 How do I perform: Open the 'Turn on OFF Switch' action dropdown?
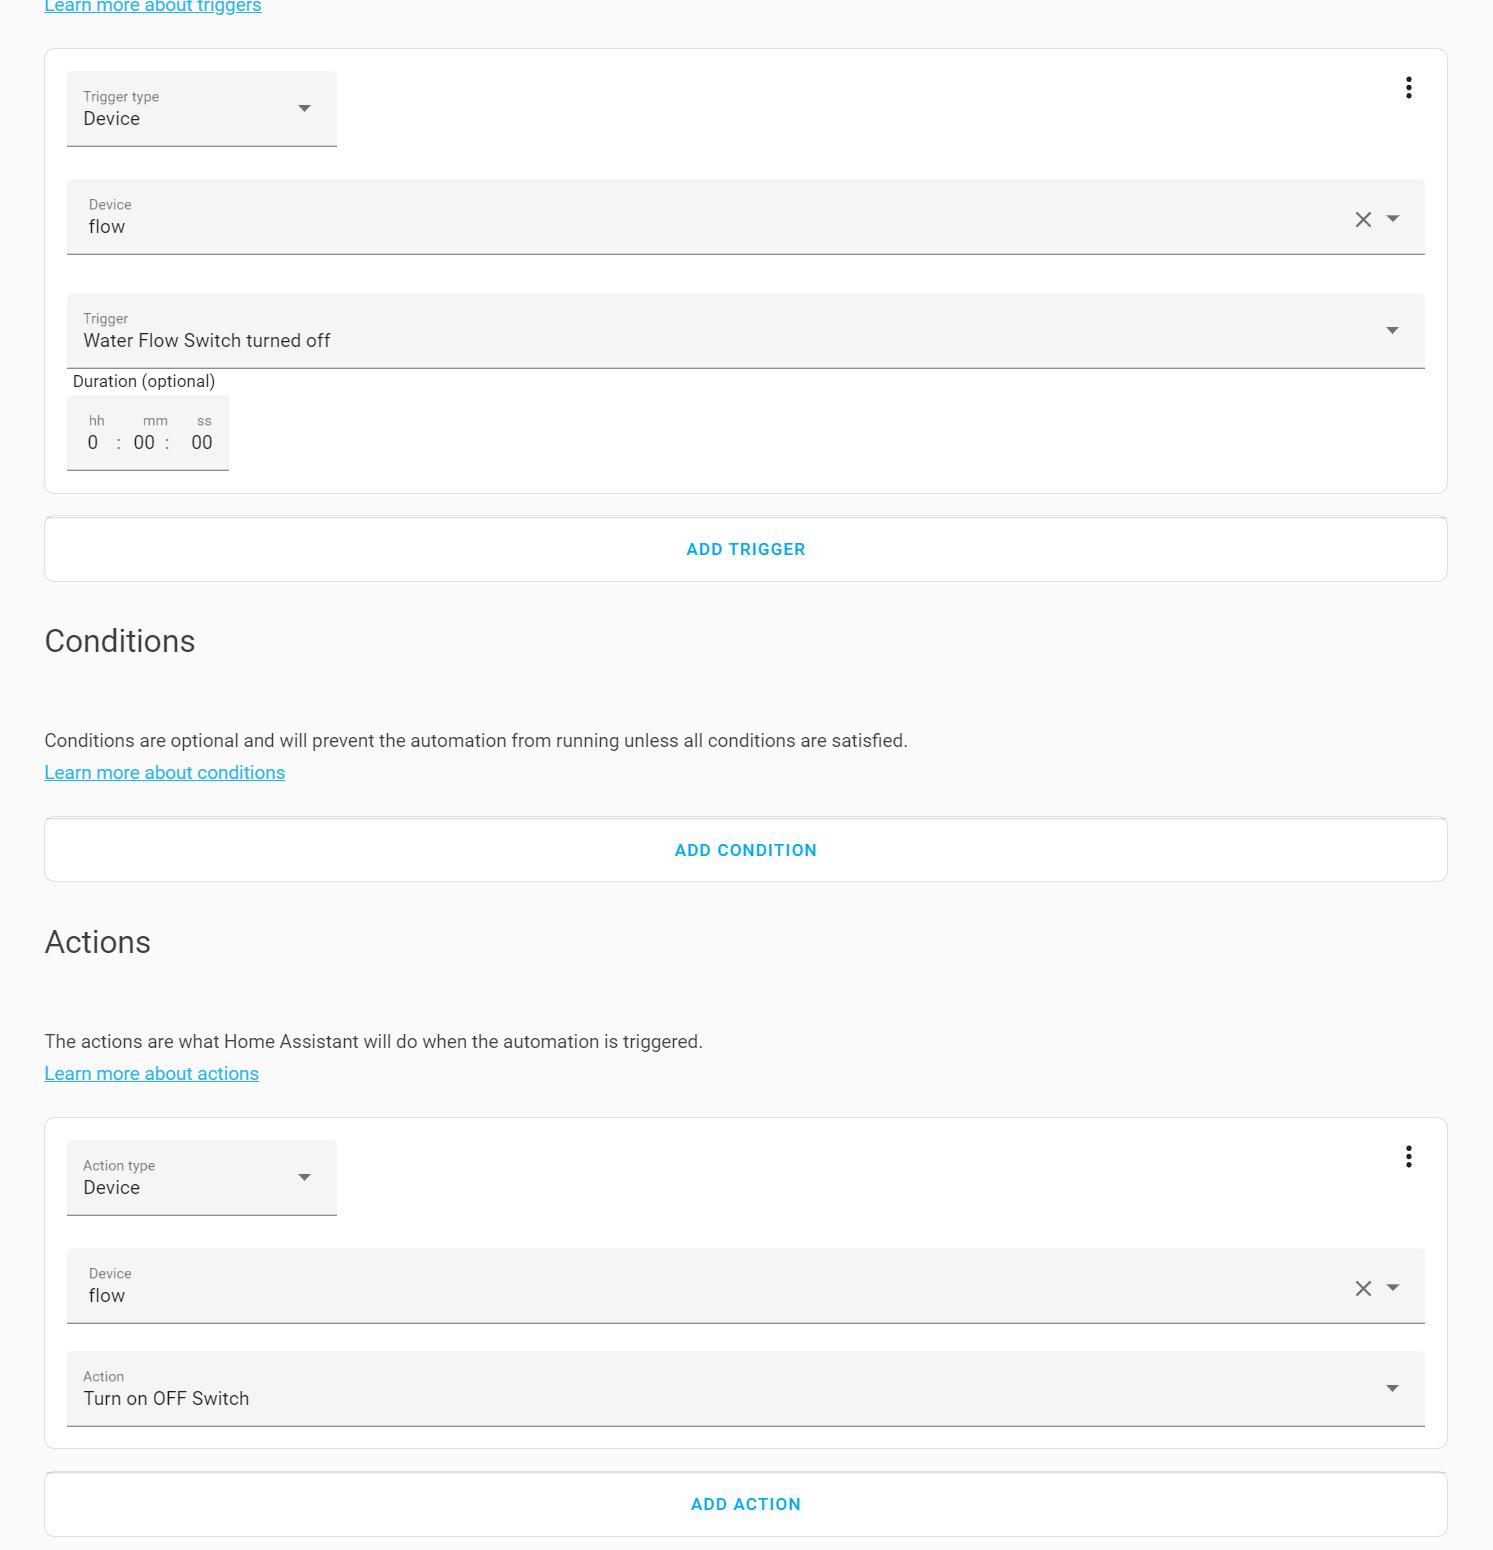coord(745,1389)
